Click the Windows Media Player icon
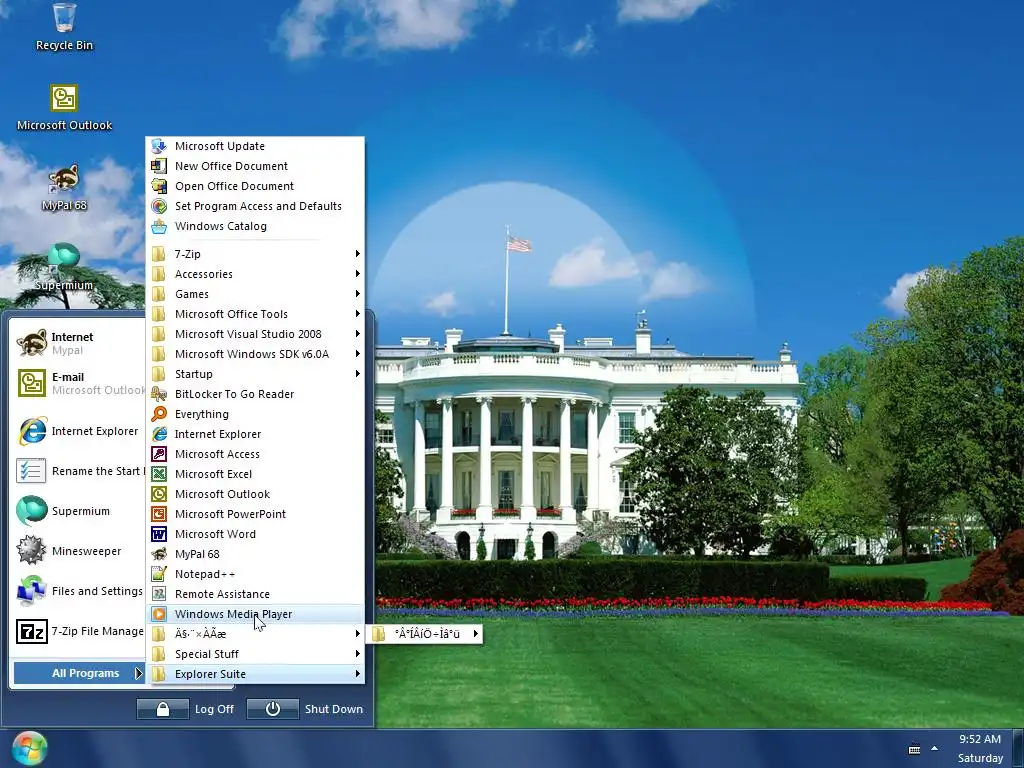 [x=159, y=614]
